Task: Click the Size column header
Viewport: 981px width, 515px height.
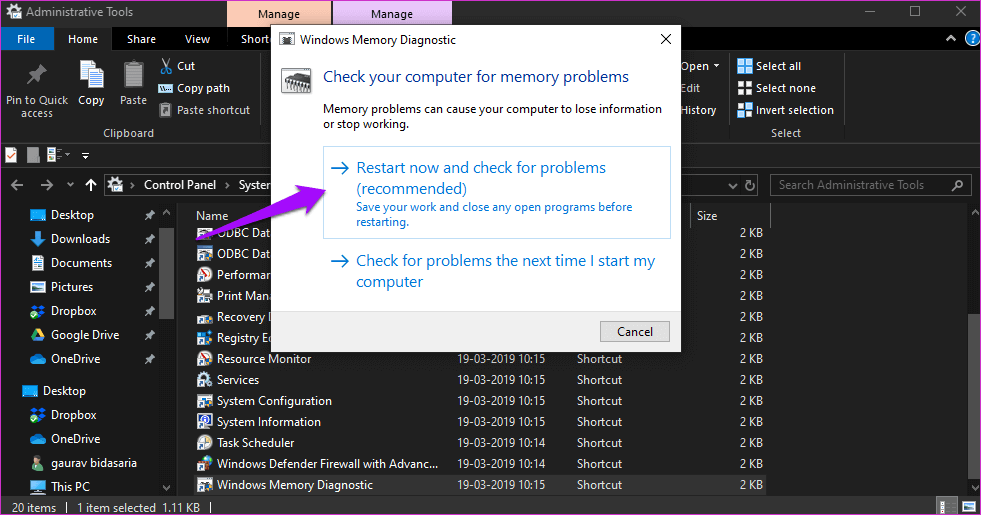Action: 707,216
